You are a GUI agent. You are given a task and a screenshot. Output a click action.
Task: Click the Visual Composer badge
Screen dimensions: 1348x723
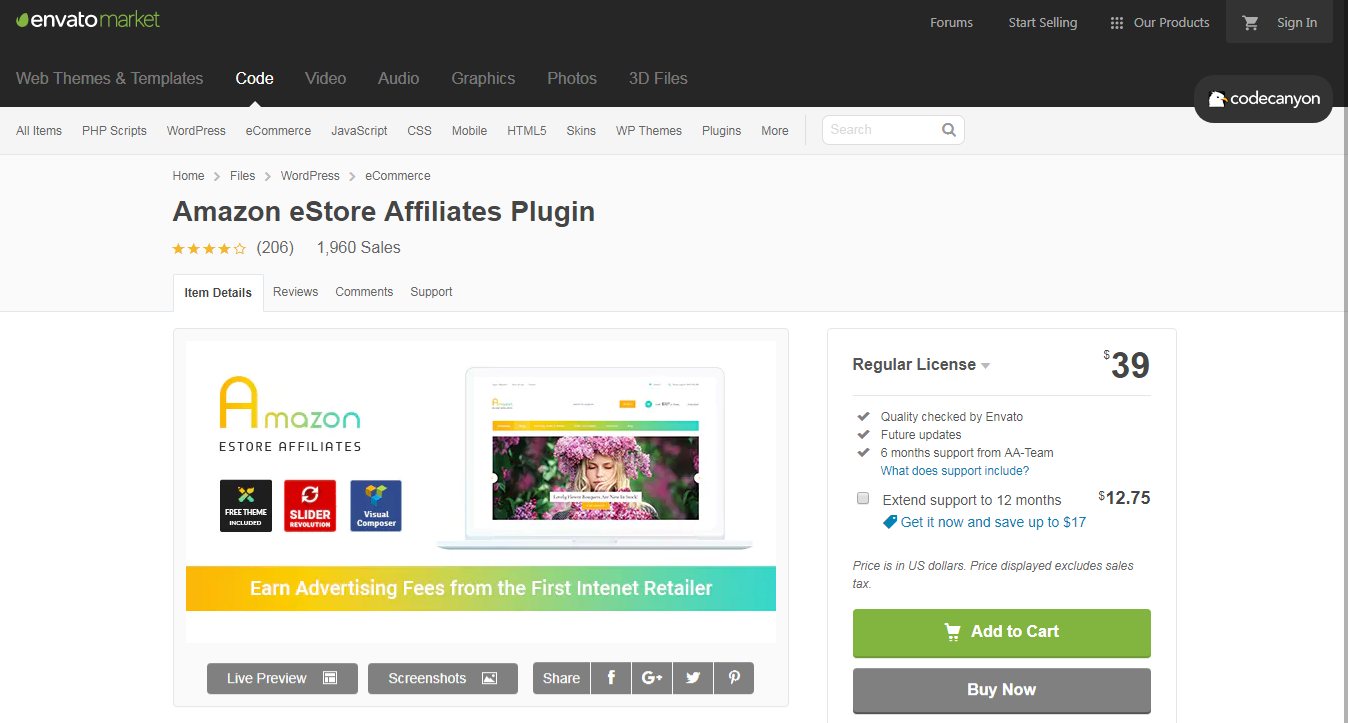pyautogui.click(x=376, y=505)
